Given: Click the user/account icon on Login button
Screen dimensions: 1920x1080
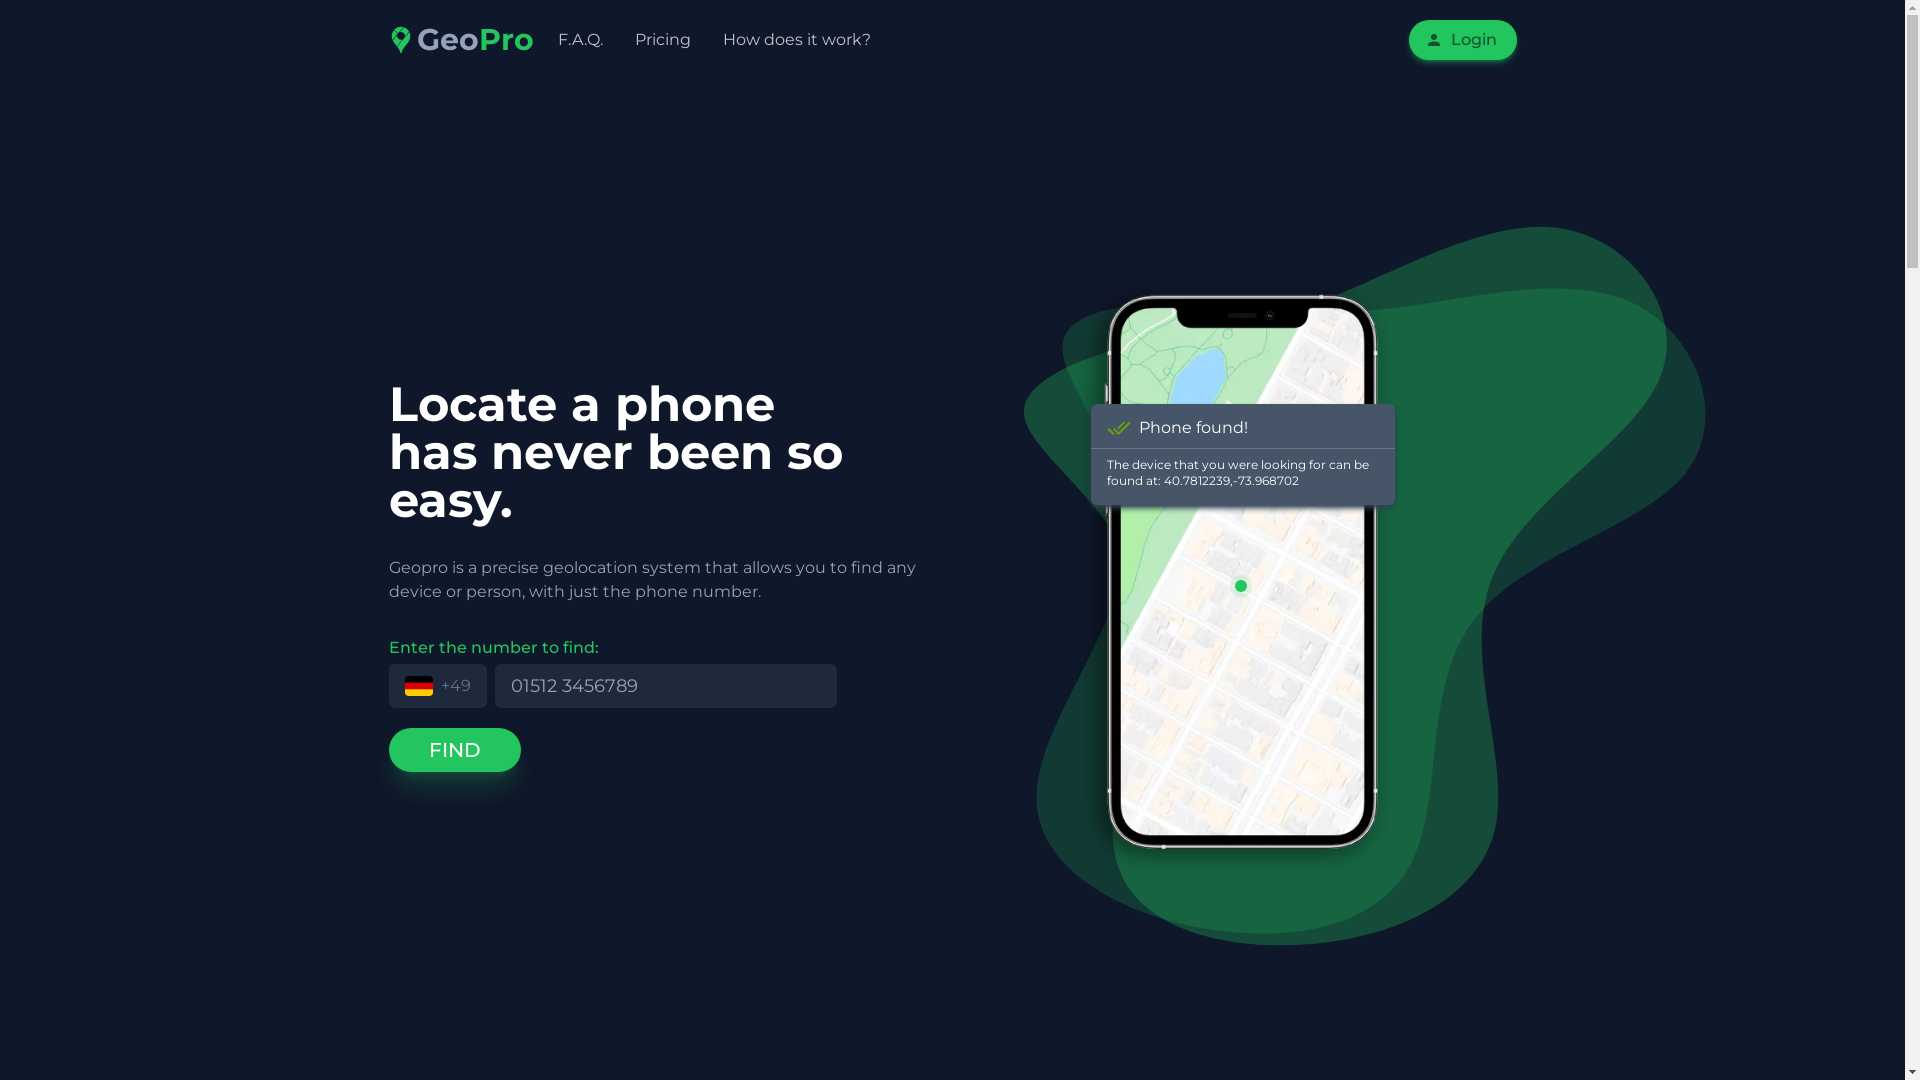Looking at the screenshot, I should [x=1433, y=40].
